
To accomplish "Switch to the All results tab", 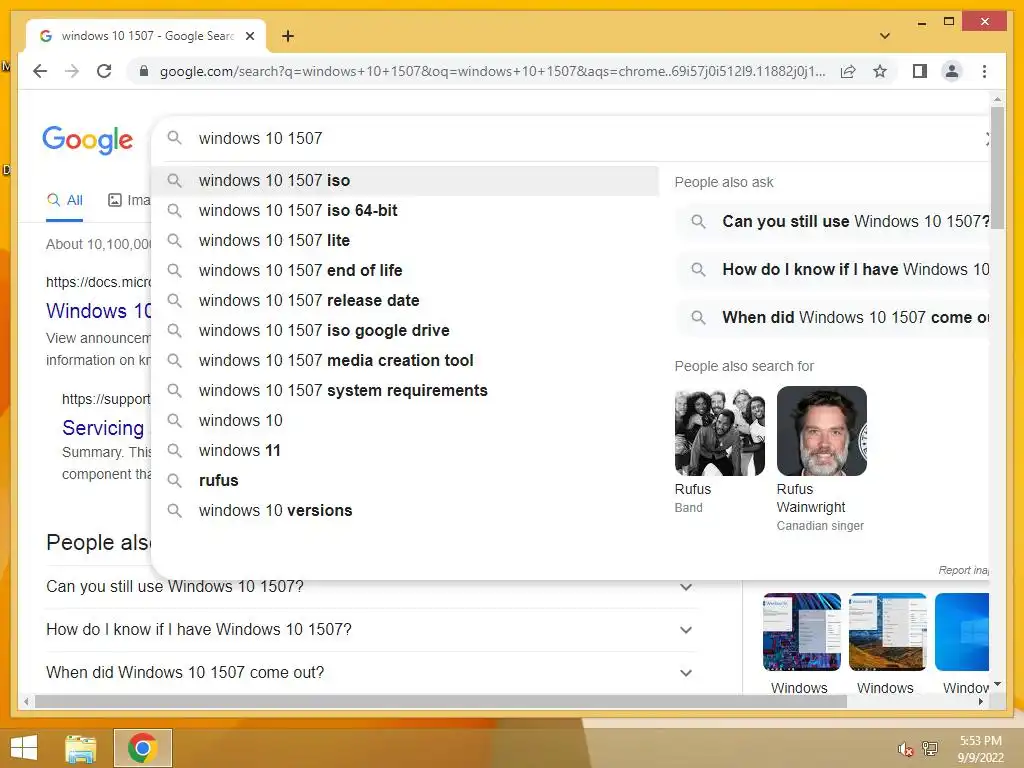I will (x=65, y=200).
